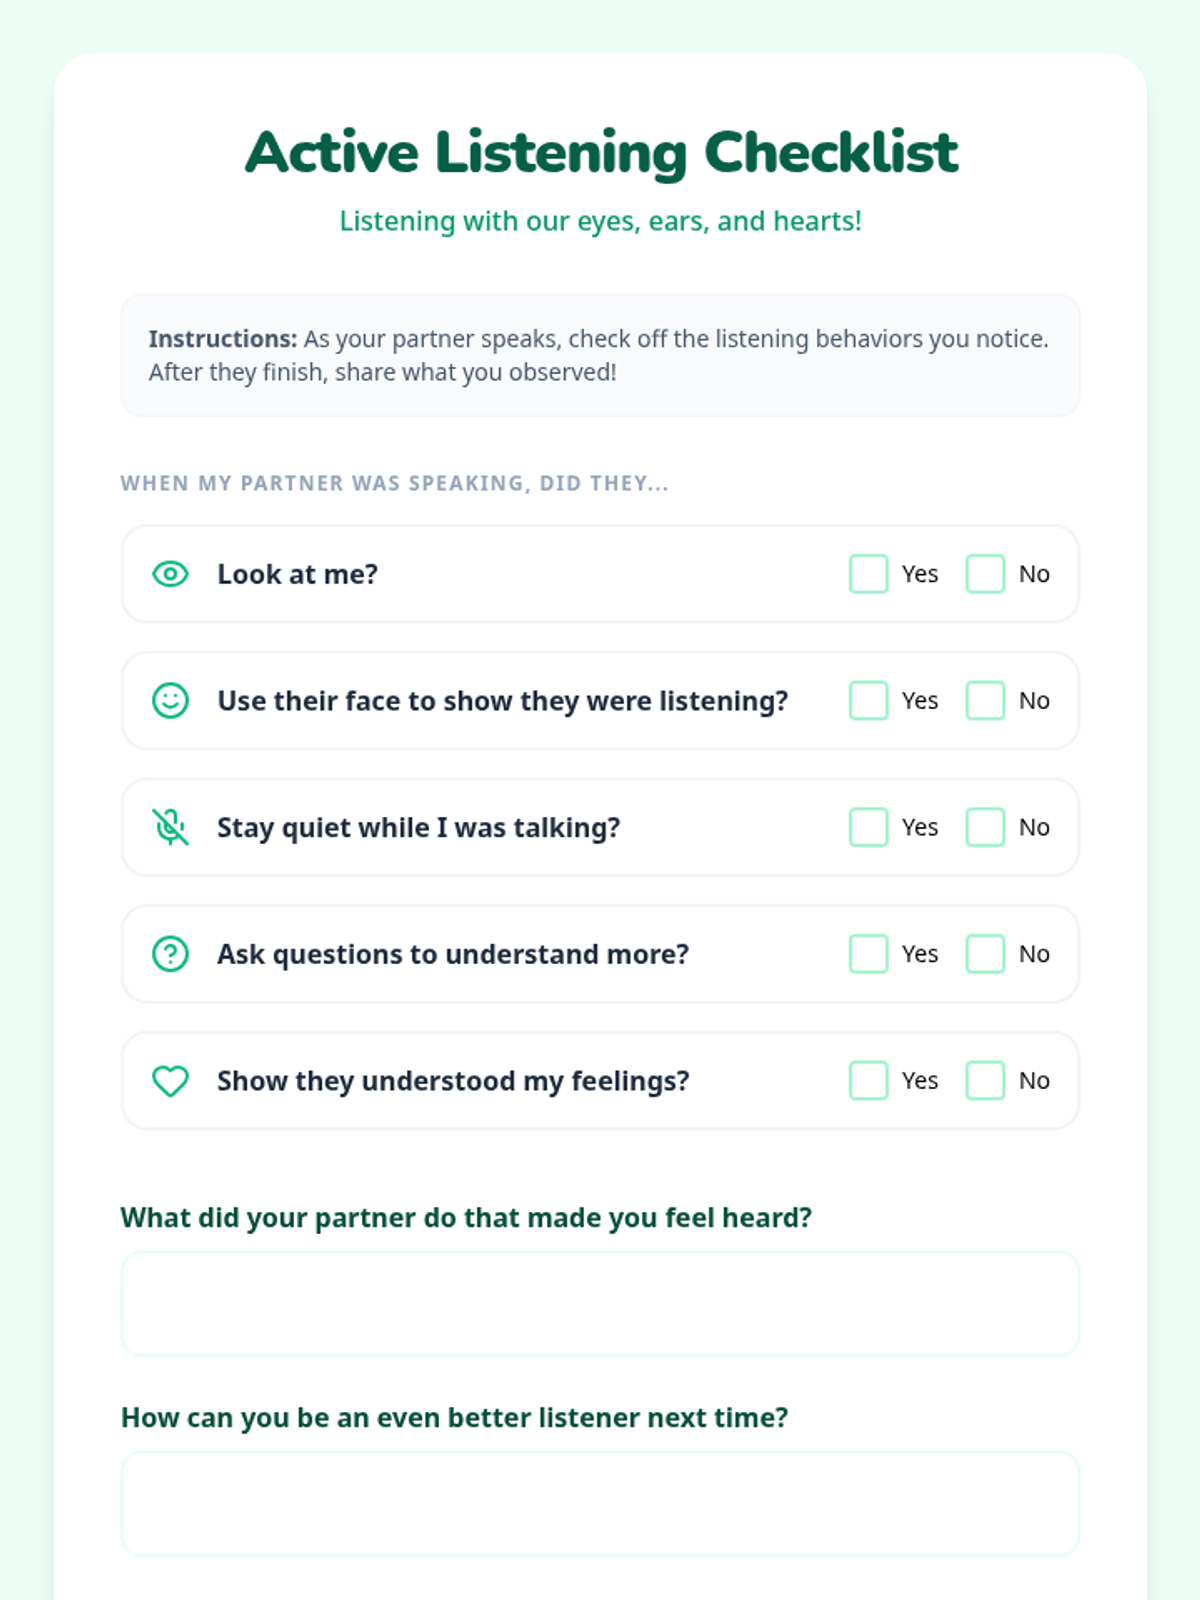Check Yes for Look at me

[868, 574]
